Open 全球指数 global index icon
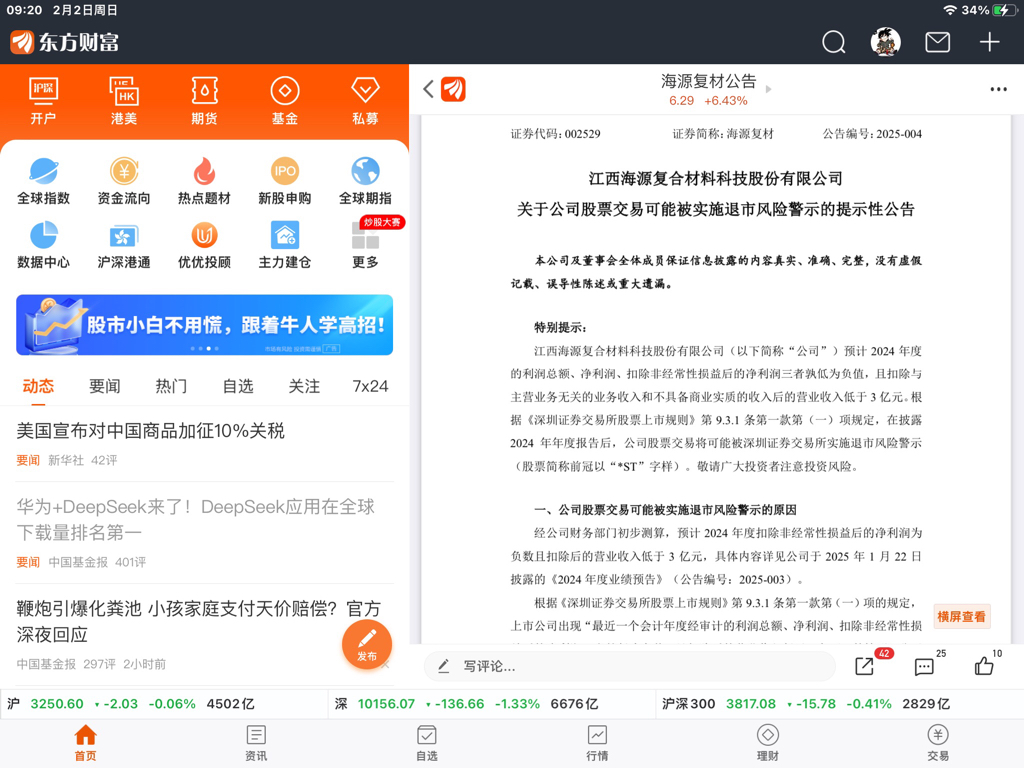The image size is (1024, 768). (x=43, y=181)
